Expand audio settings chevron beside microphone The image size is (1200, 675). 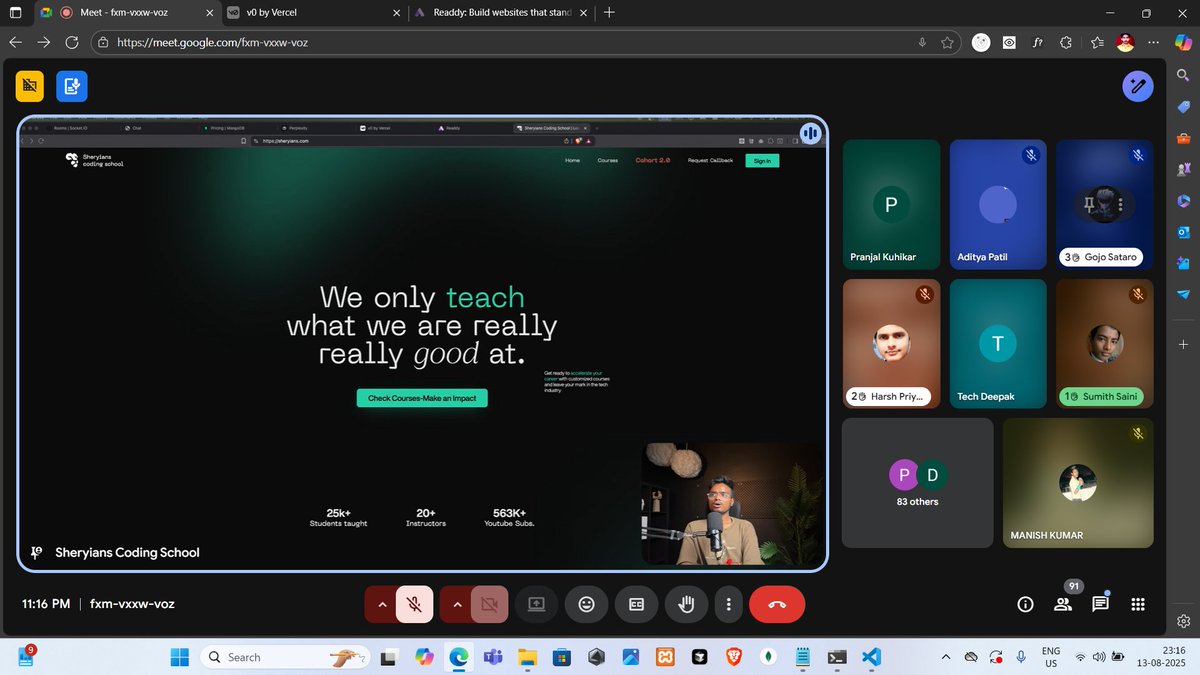[x=381, y=604]
